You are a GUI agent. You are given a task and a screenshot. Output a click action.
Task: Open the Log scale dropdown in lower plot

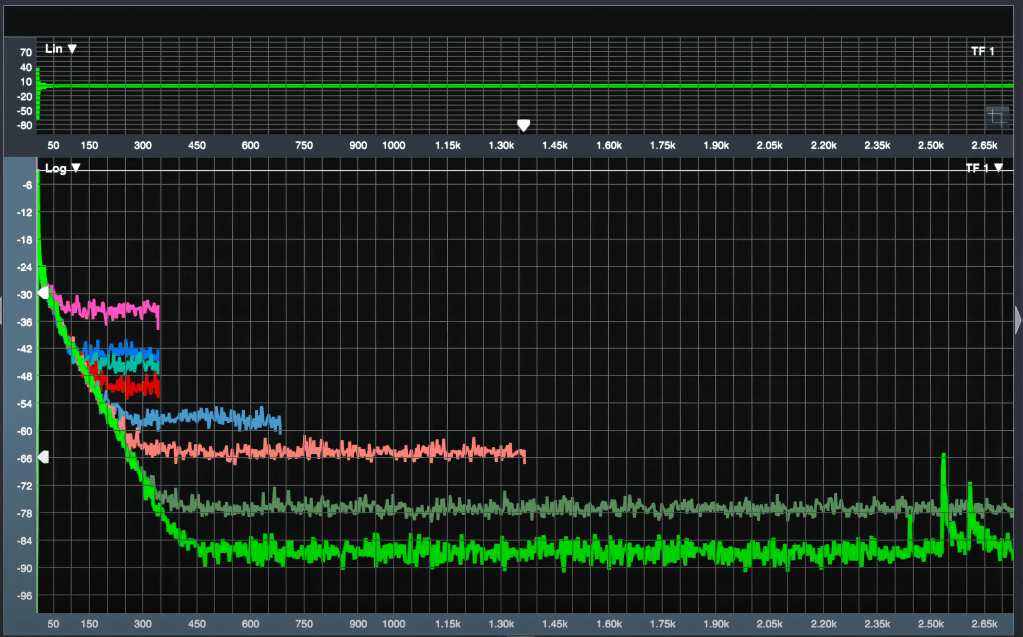[62, 169]
